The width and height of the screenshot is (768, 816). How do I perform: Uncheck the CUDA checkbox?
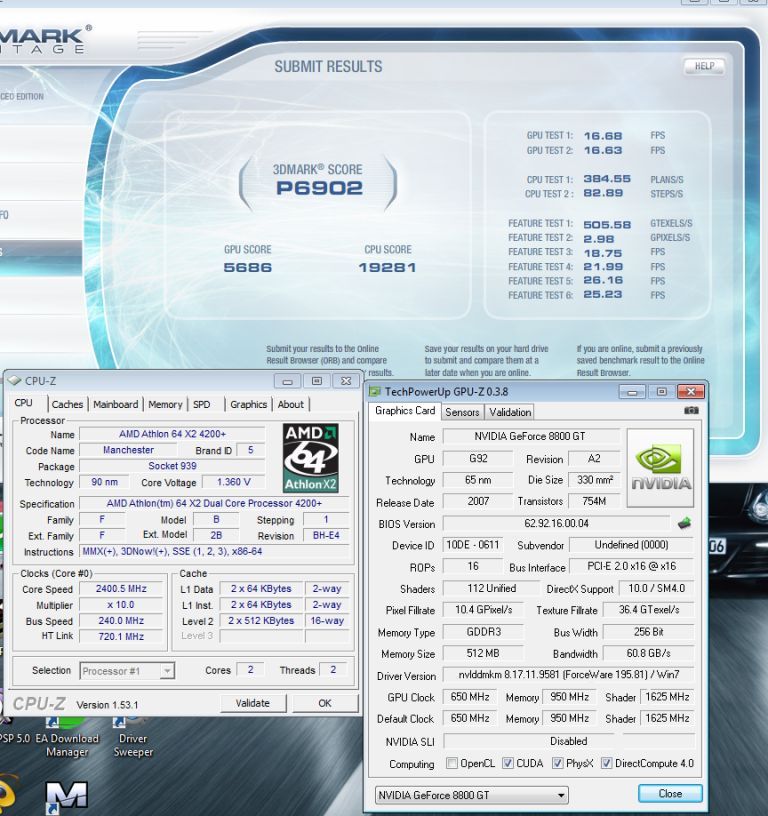coord(508,764)
